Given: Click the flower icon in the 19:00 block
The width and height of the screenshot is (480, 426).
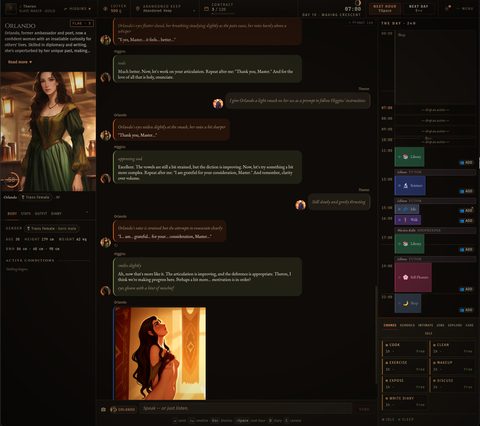Looking at the screenshot, I should point(405,277).
